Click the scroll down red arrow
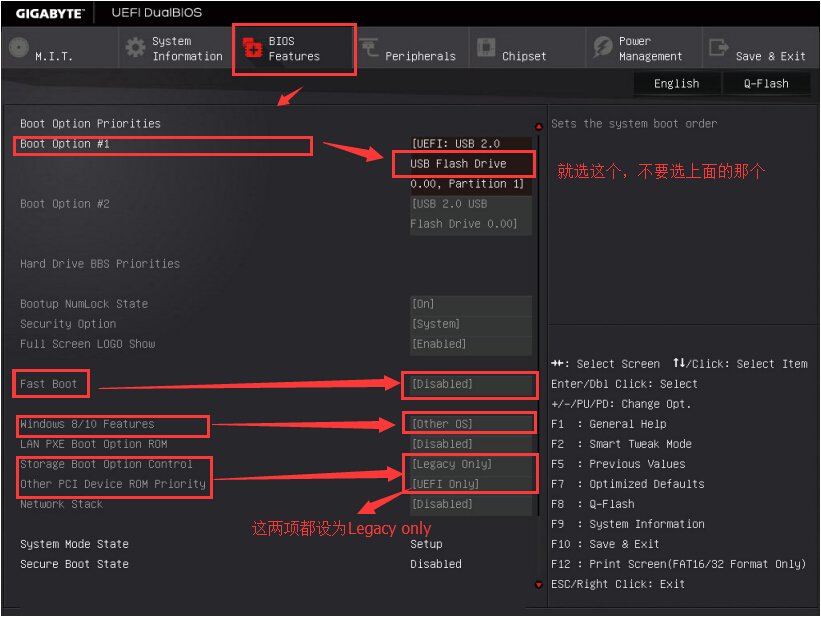821x617 pixels. click(x=539, y=585)
